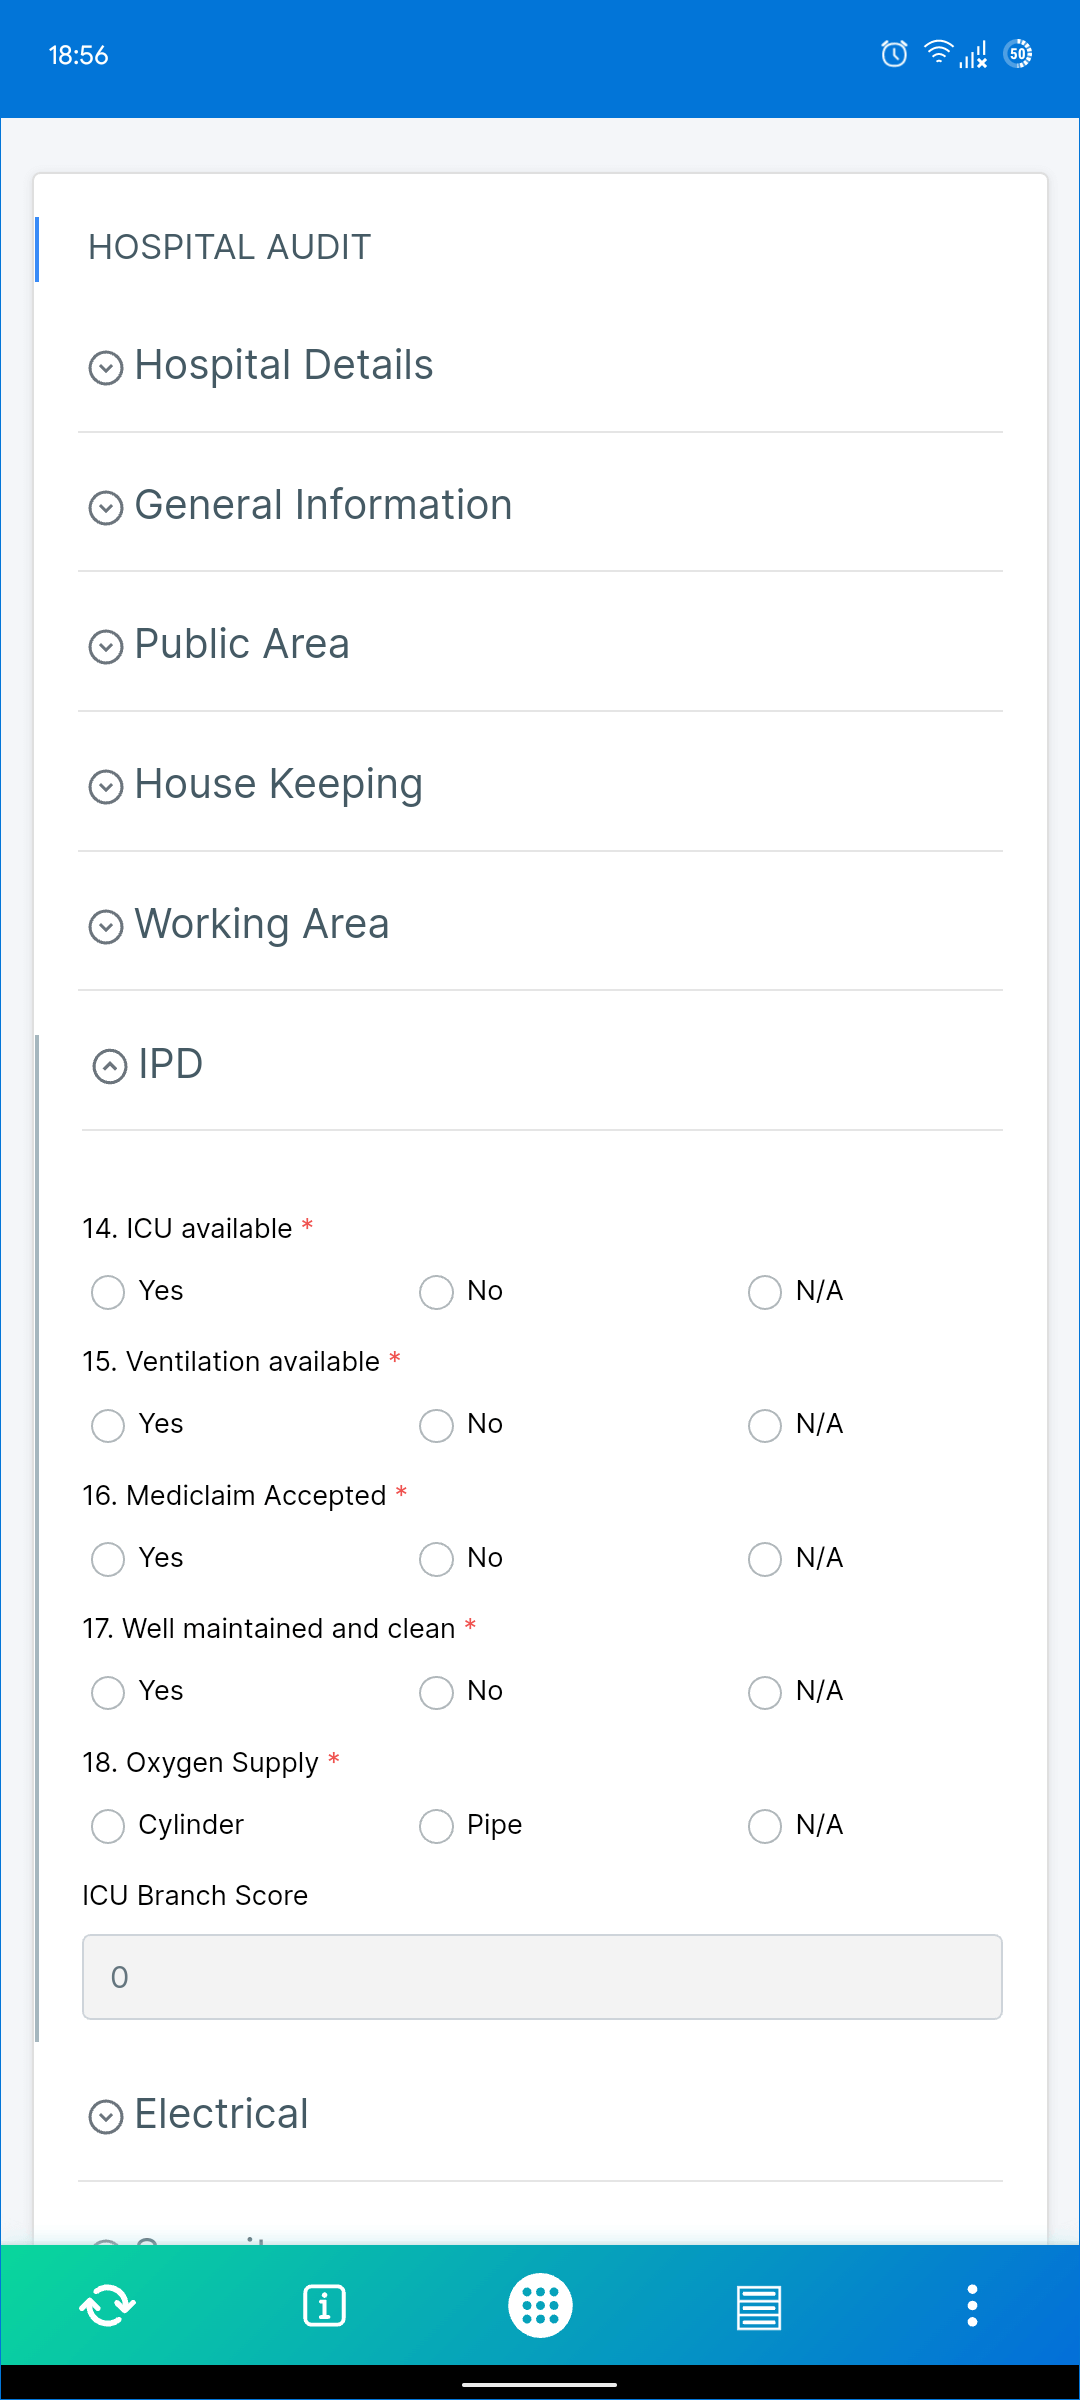Select the dotted grid icon in bottom bar

[x=540, y=2305]
